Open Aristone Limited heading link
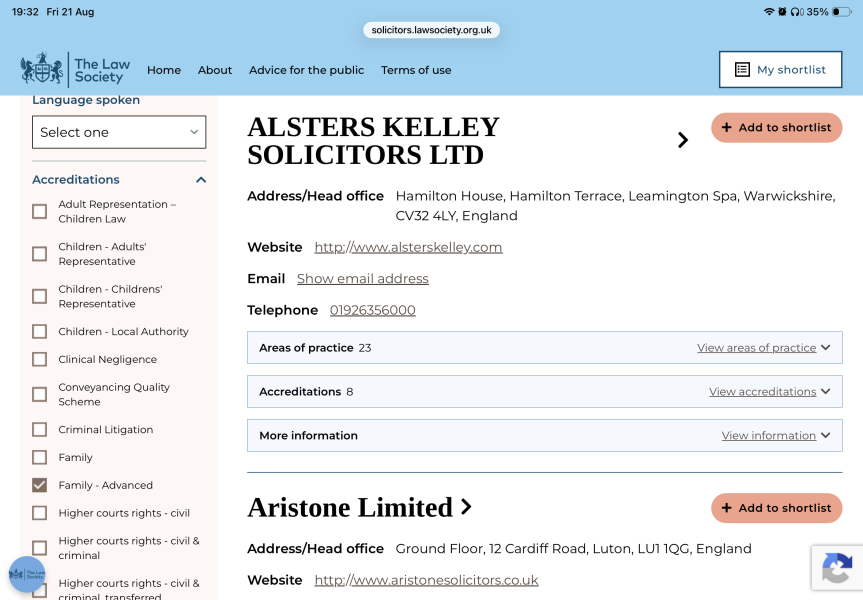The width and height of the screenshot is (863, 600). click(350, 508)
